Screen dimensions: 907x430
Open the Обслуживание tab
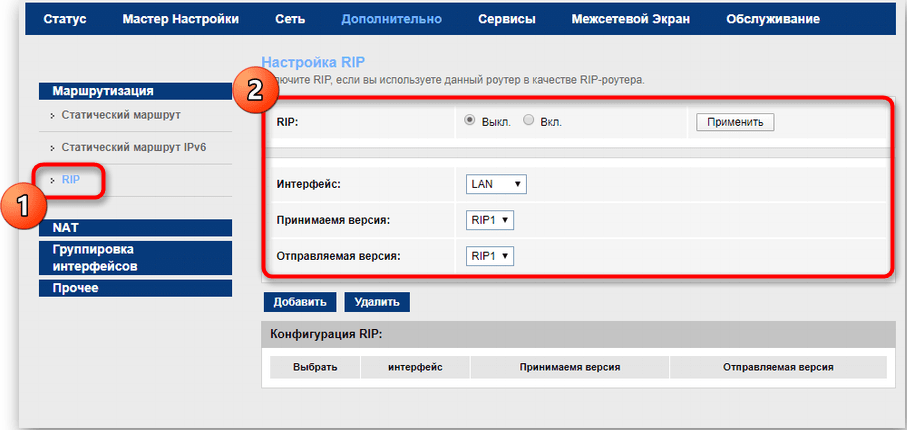coord(773,19)
